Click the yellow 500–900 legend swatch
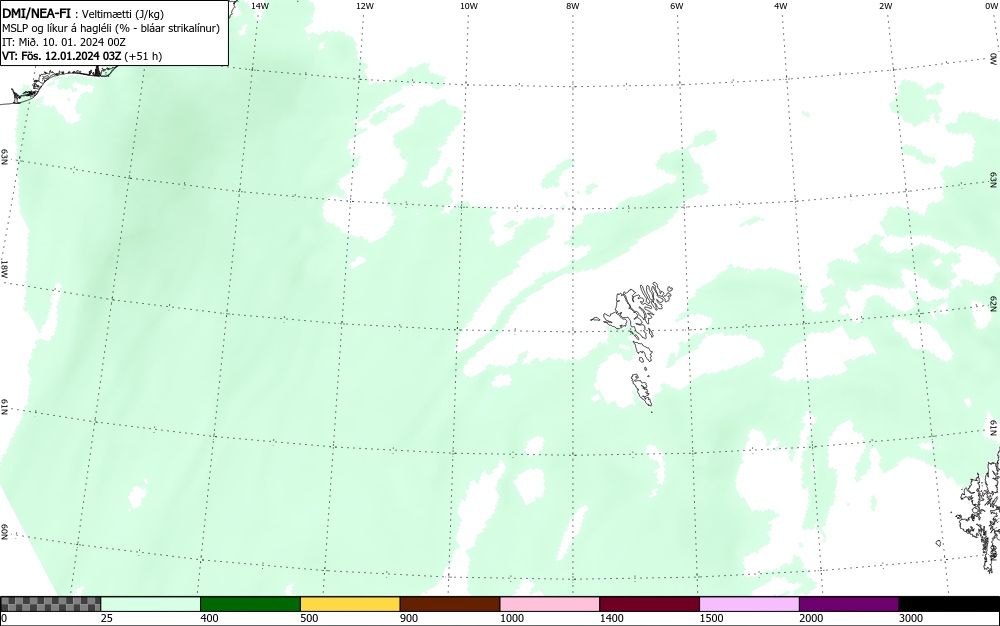Viewport: 1000px width, 626px height. (x=350, y=604)
